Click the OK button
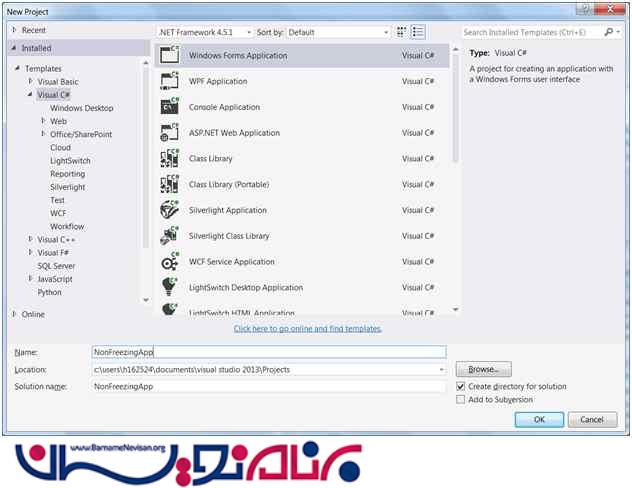Image resolution: width=632 pixels, height=488 pixels. (539, 419)
